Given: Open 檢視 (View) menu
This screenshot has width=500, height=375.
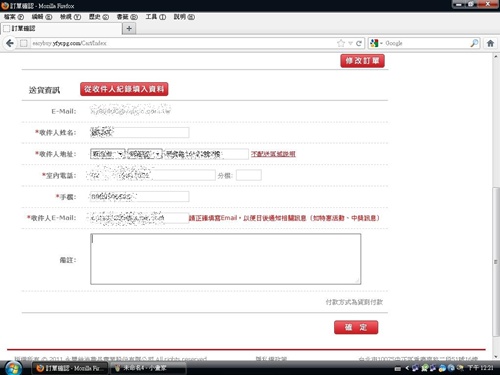Looking at the screenshot, I should 70,17.
